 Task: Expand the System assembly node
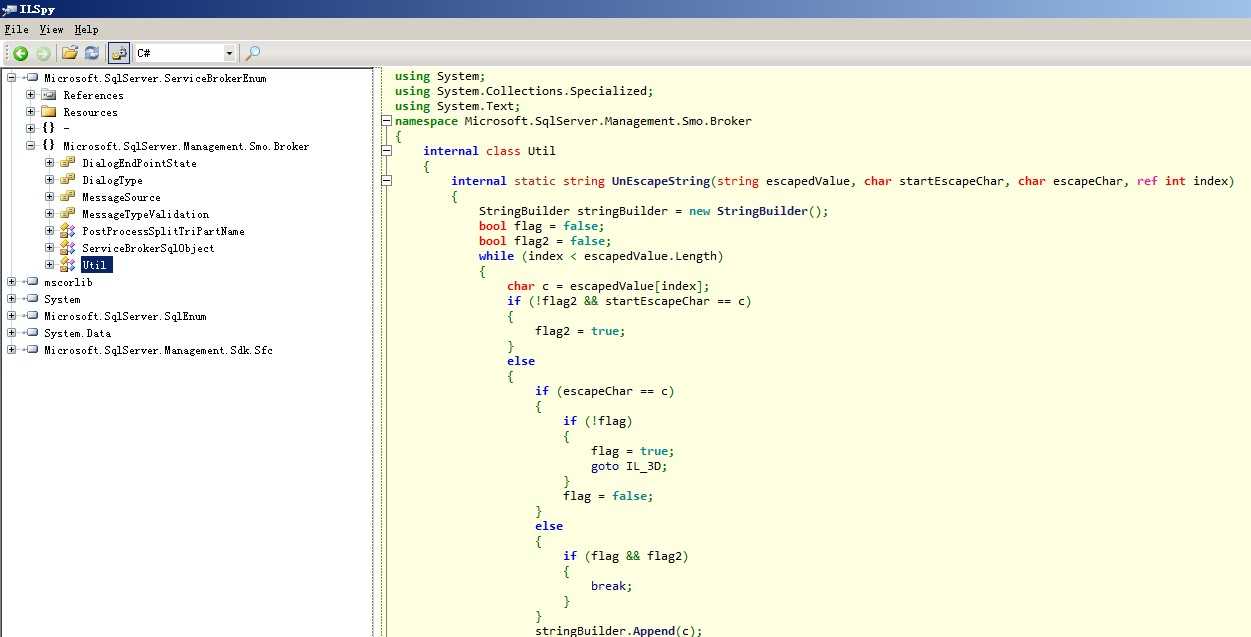[x=11, y=299]
